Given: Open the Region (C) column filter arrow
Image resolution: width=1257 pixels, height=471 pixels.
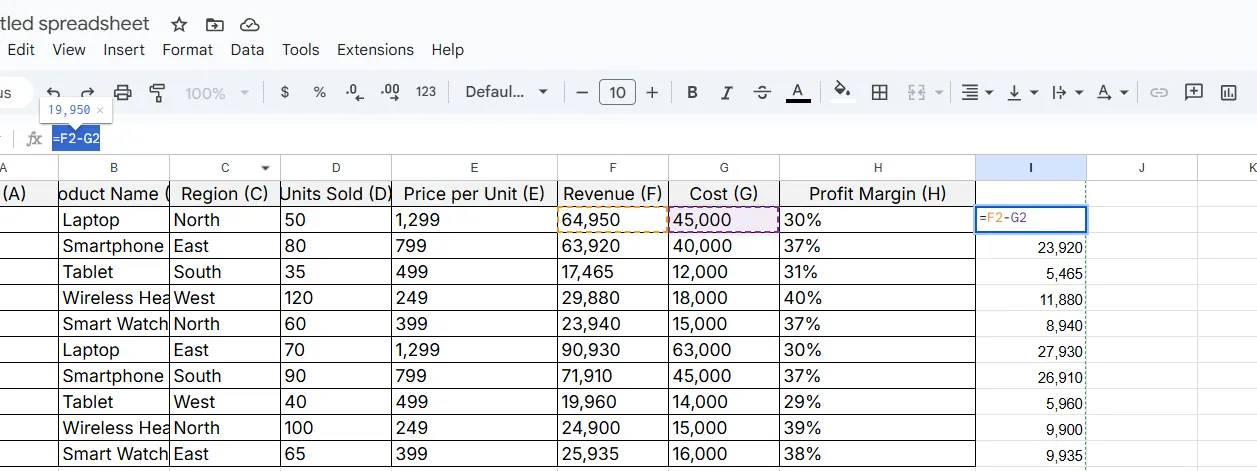Looking at the screenshot, I should coord(265,168).
